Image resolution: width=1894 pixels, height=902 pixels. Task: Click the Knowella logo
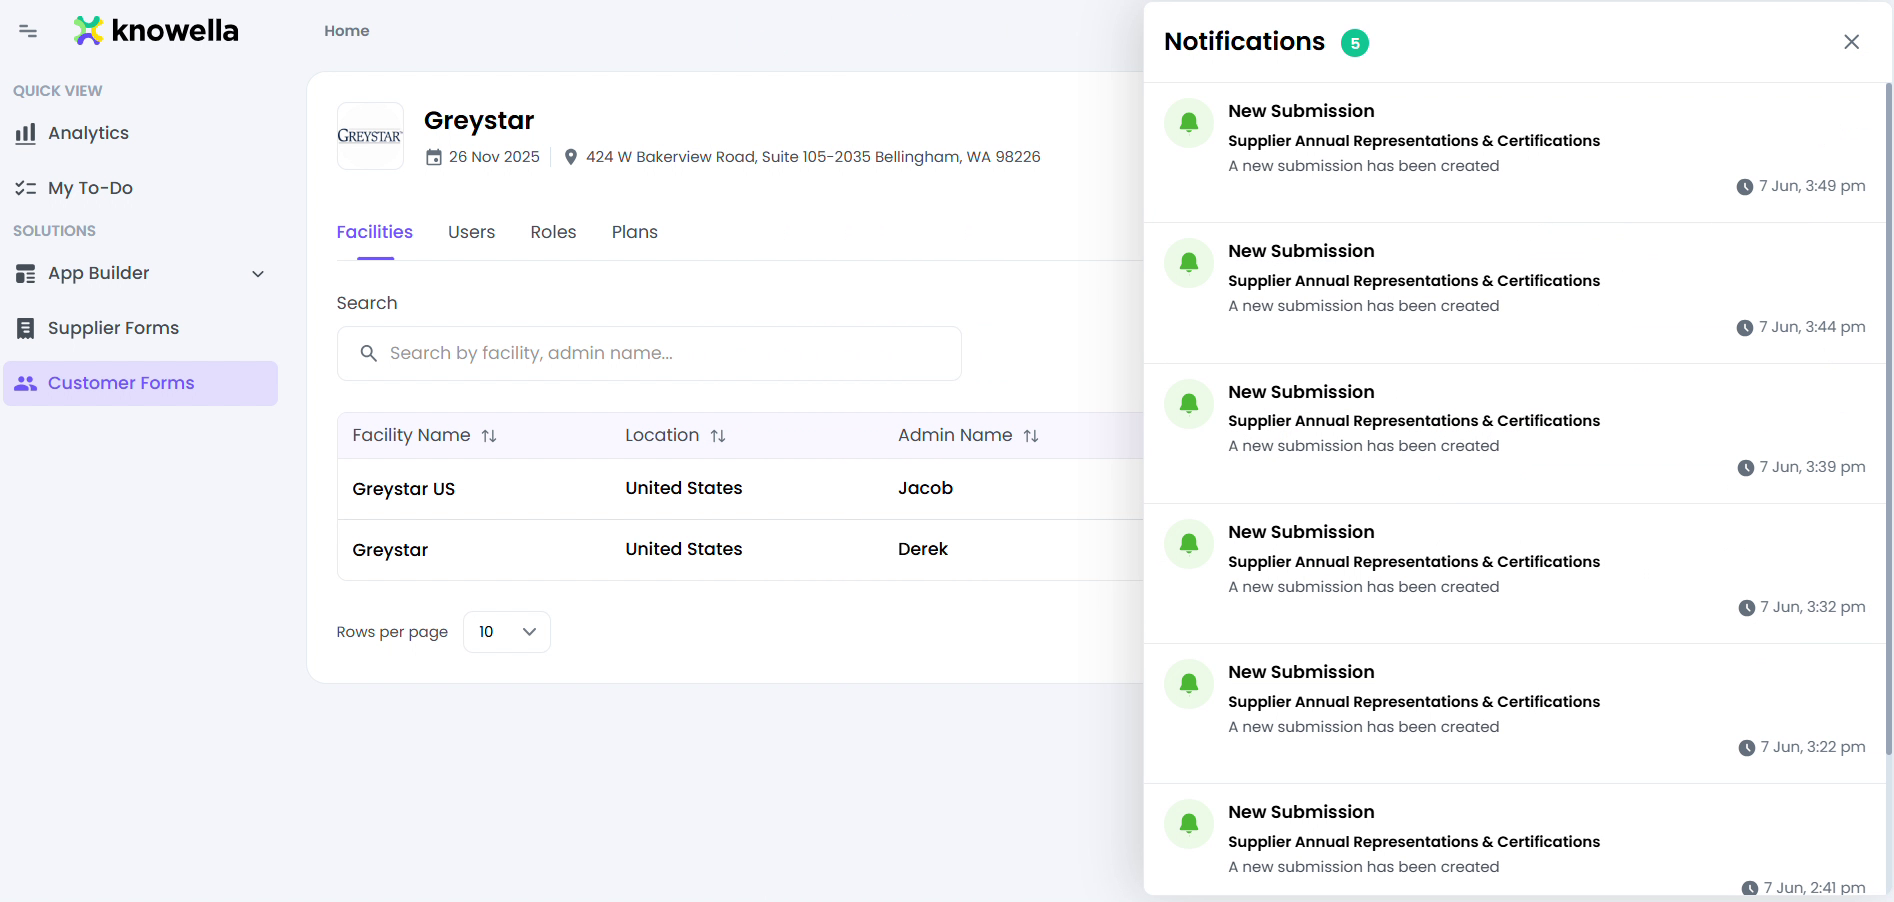click(x=156, y=31)
